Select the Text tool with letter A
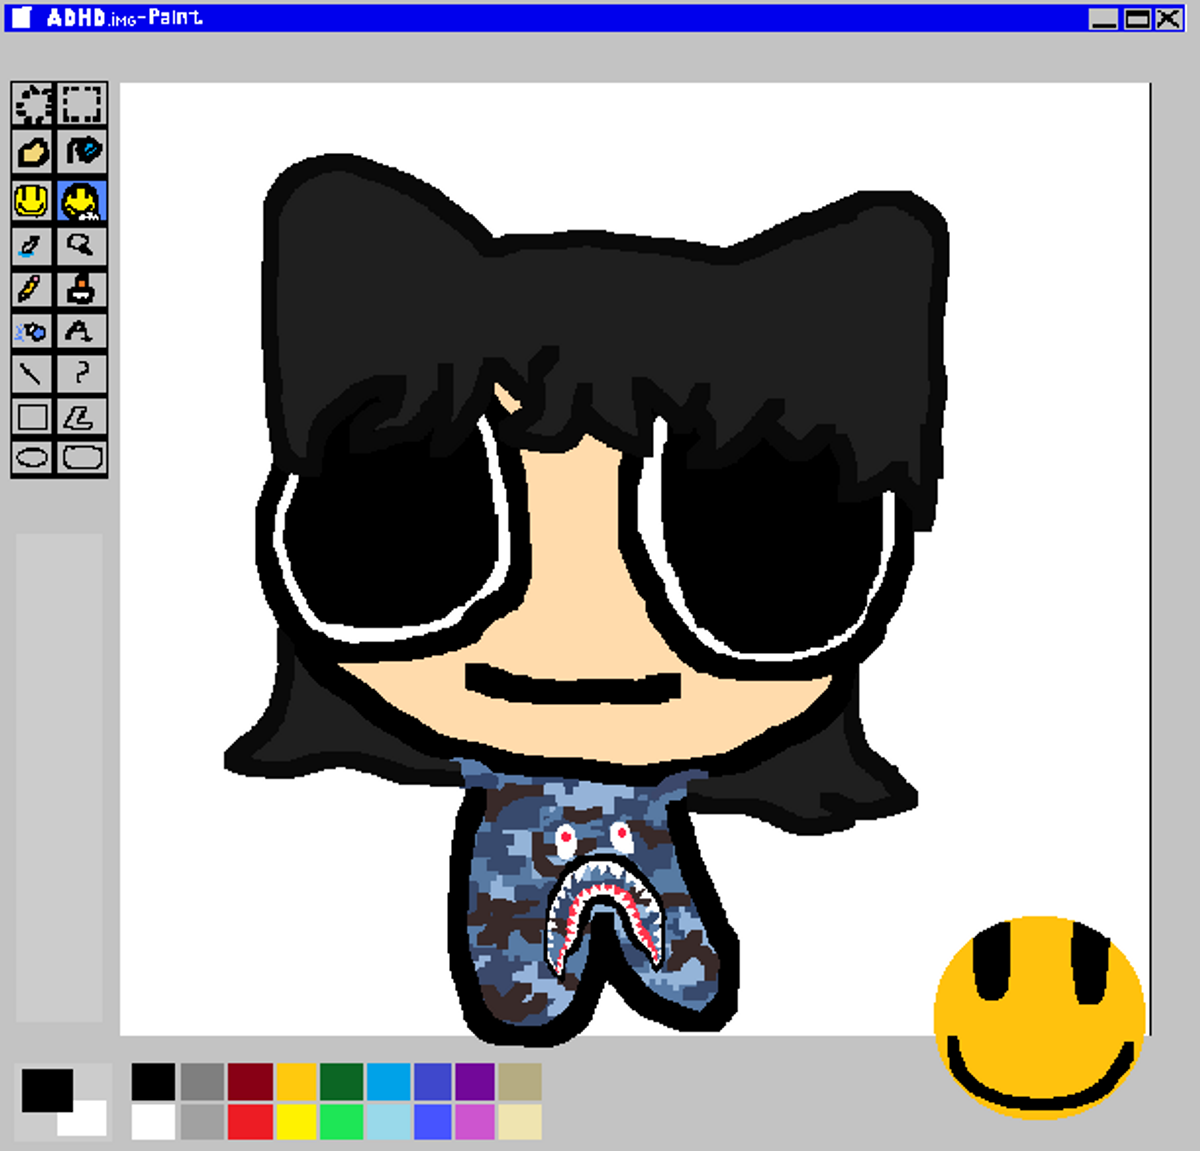The image size is (1200, 1151). coord(82,332)
